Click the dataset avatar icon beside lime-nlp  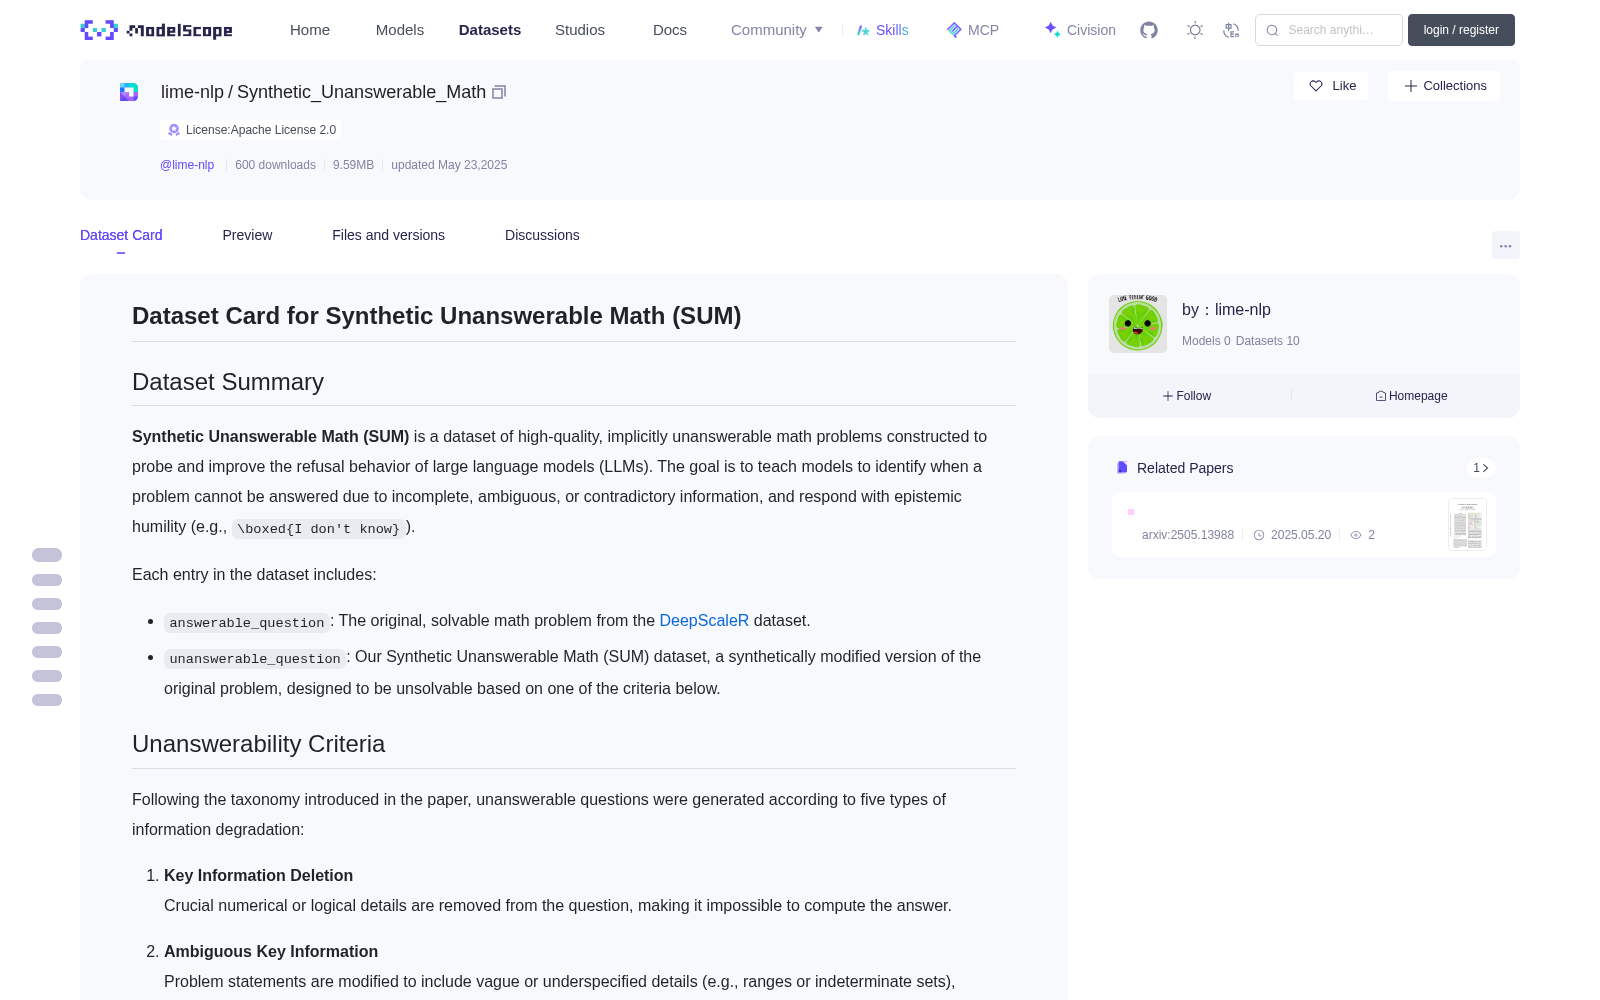coord(129,92)
